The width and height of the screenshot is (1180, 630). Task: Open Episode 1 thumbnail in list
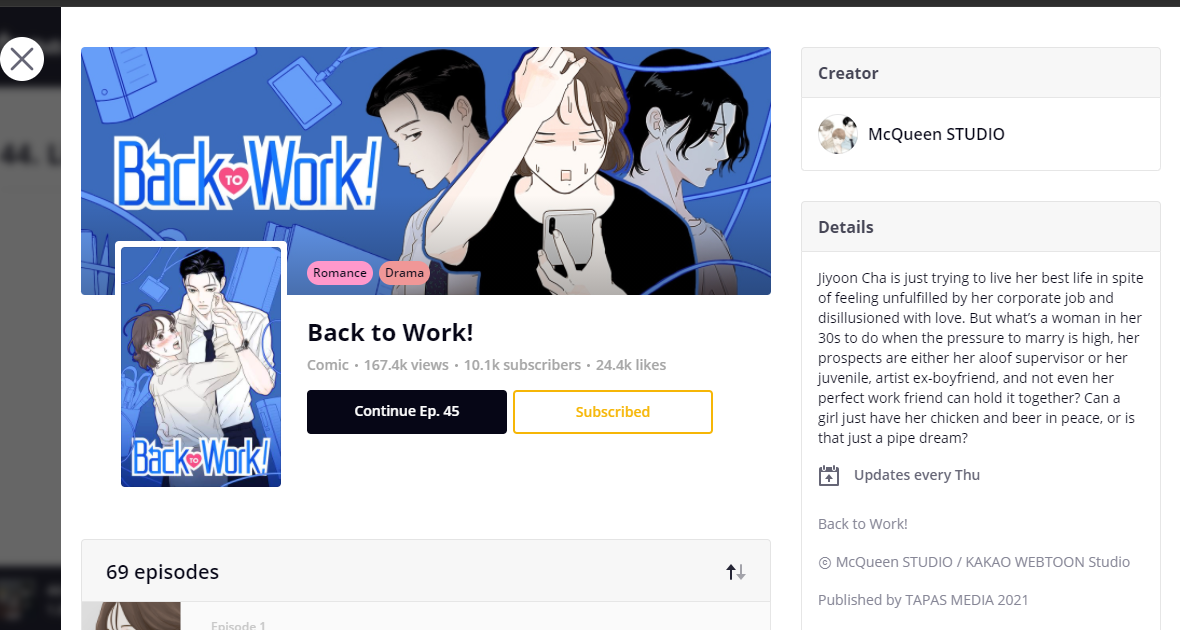tap(131, 616)
